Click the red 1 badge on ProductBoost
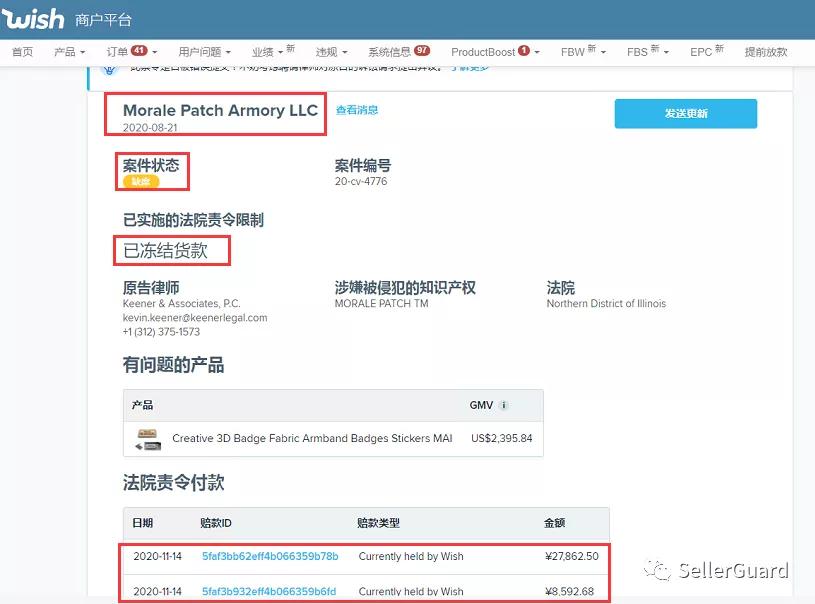 (524, 50)
